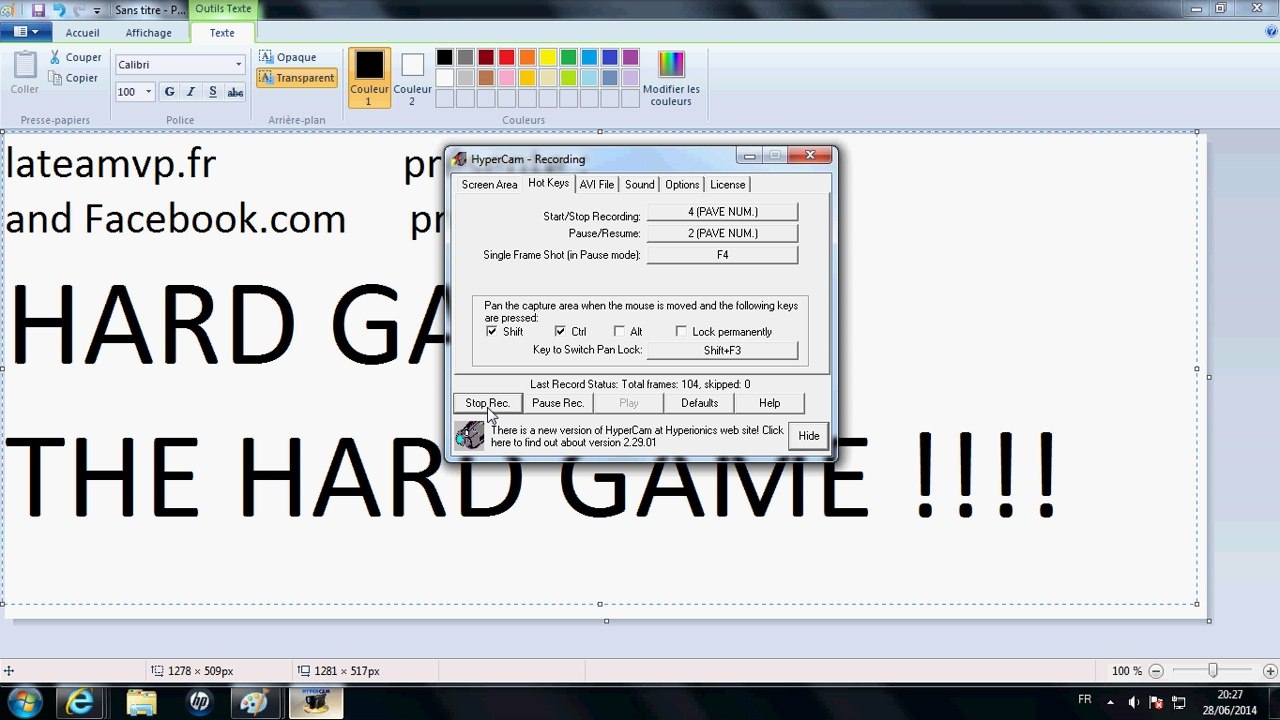
Task: Toggle underline (S) text formatting
Action: point(213,92)
